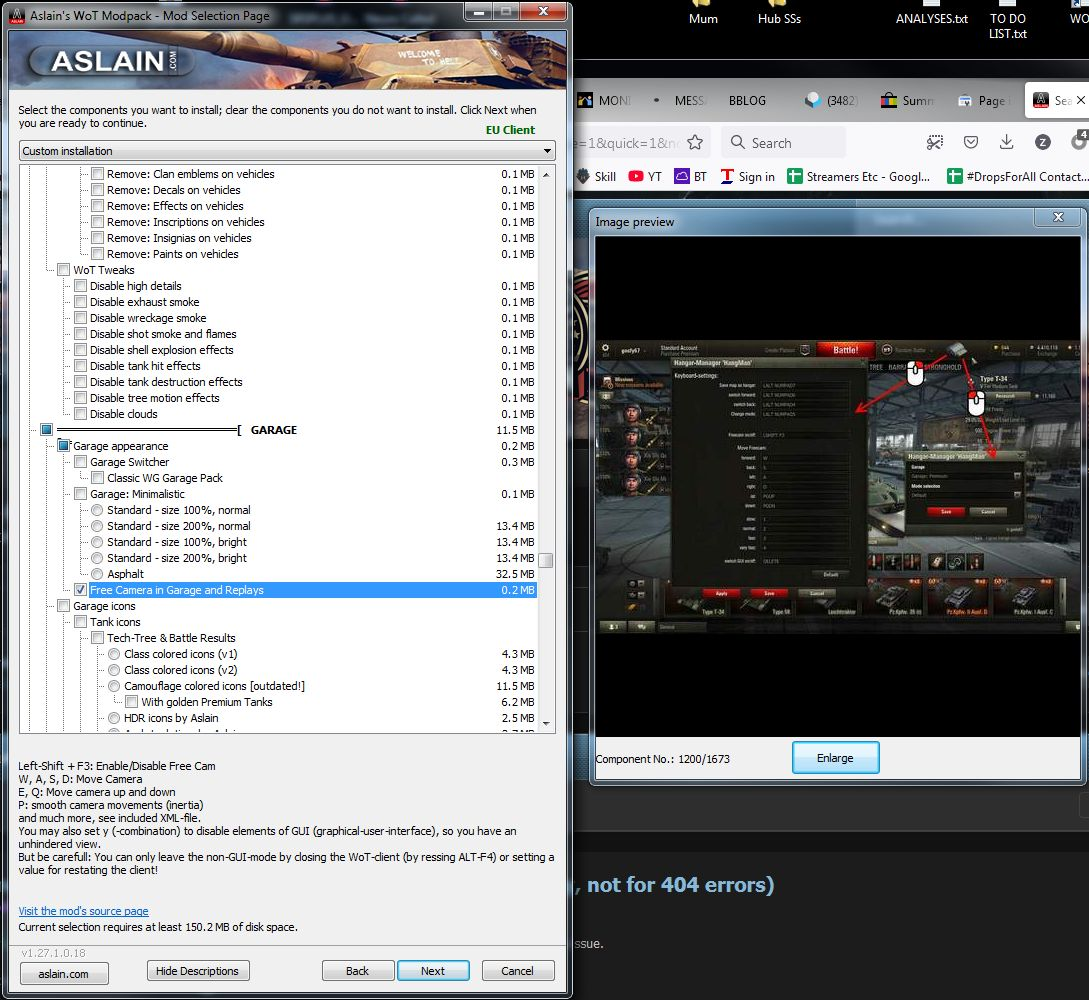1089x1000 pixels.
Task: Open the aslain.com button
Action: pyautogui.click(x=64, y=974)
